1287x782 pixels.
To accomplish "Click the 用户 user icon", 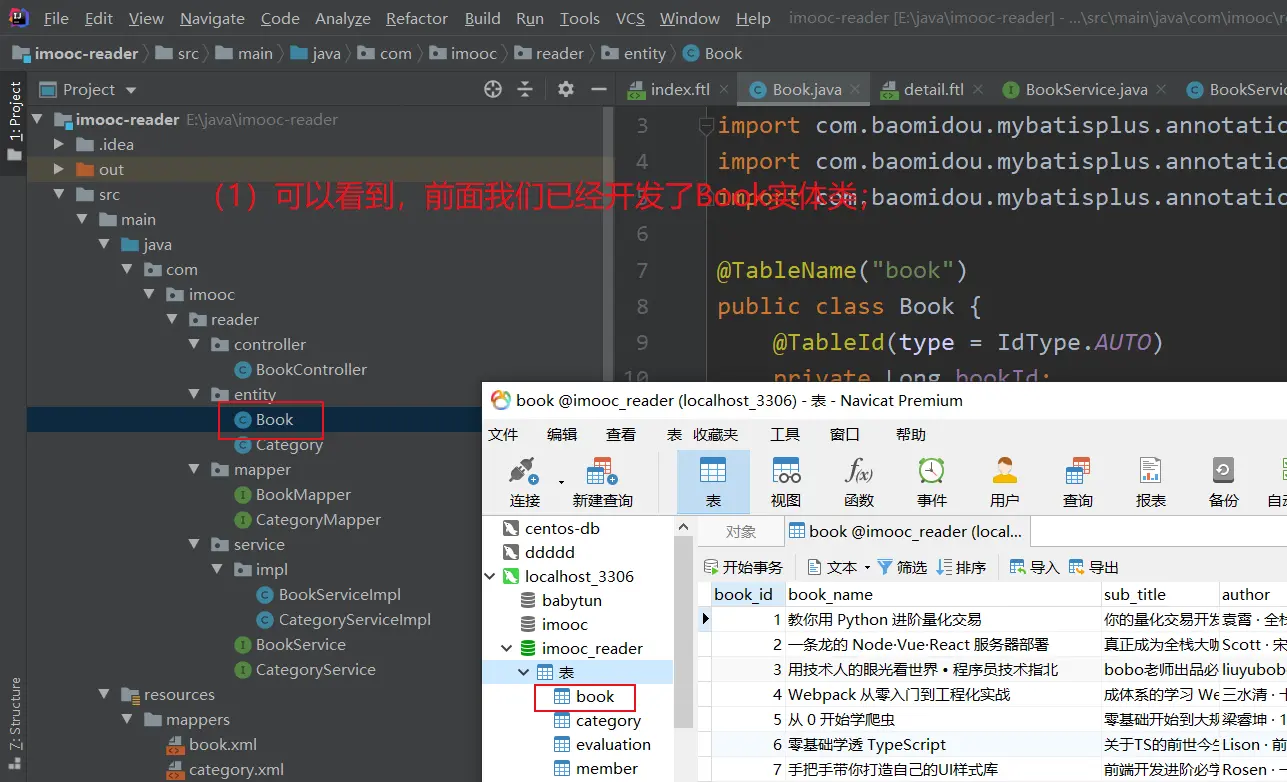I will pyautogui.click(x=1004, y=471).
